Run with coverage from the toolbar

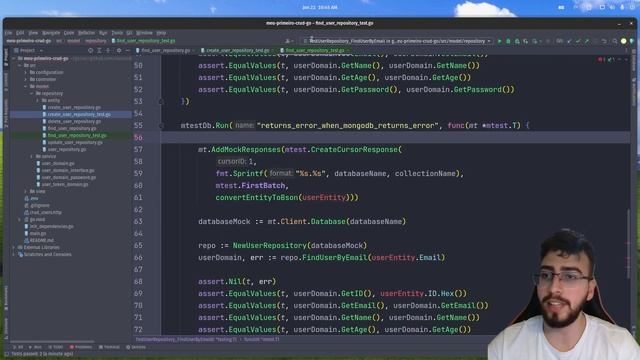point(517,41)
